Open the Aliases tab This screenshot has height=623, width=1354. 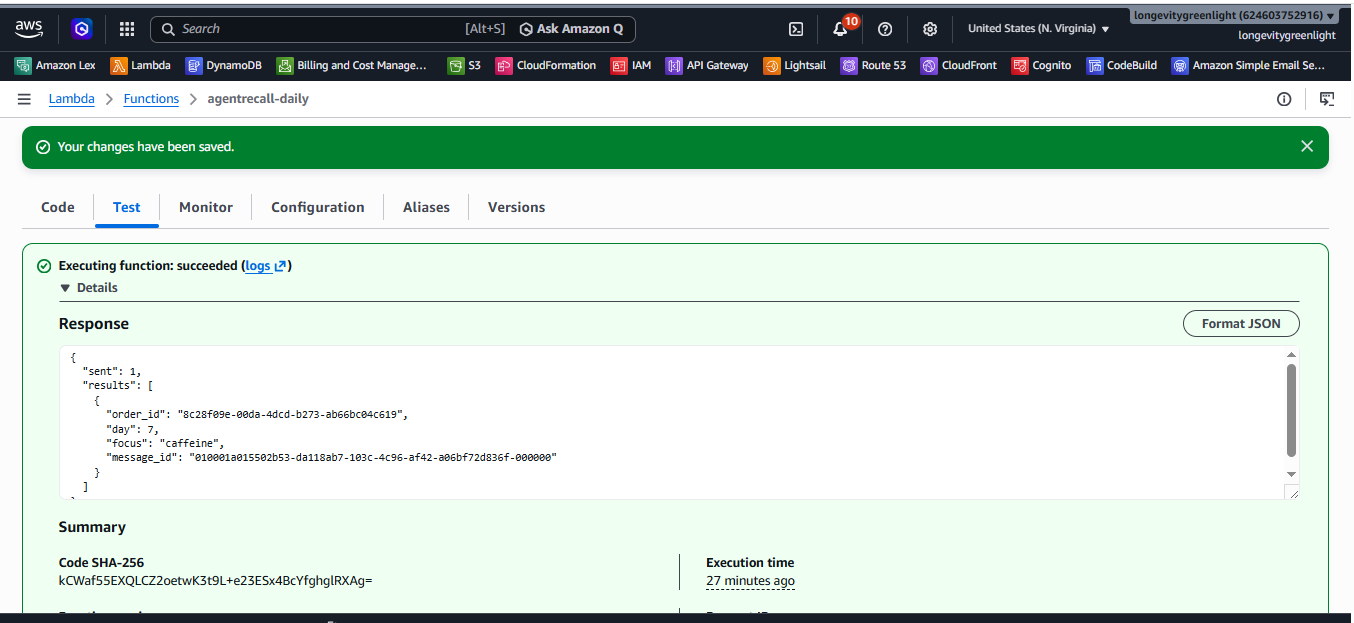pos(426,207)
